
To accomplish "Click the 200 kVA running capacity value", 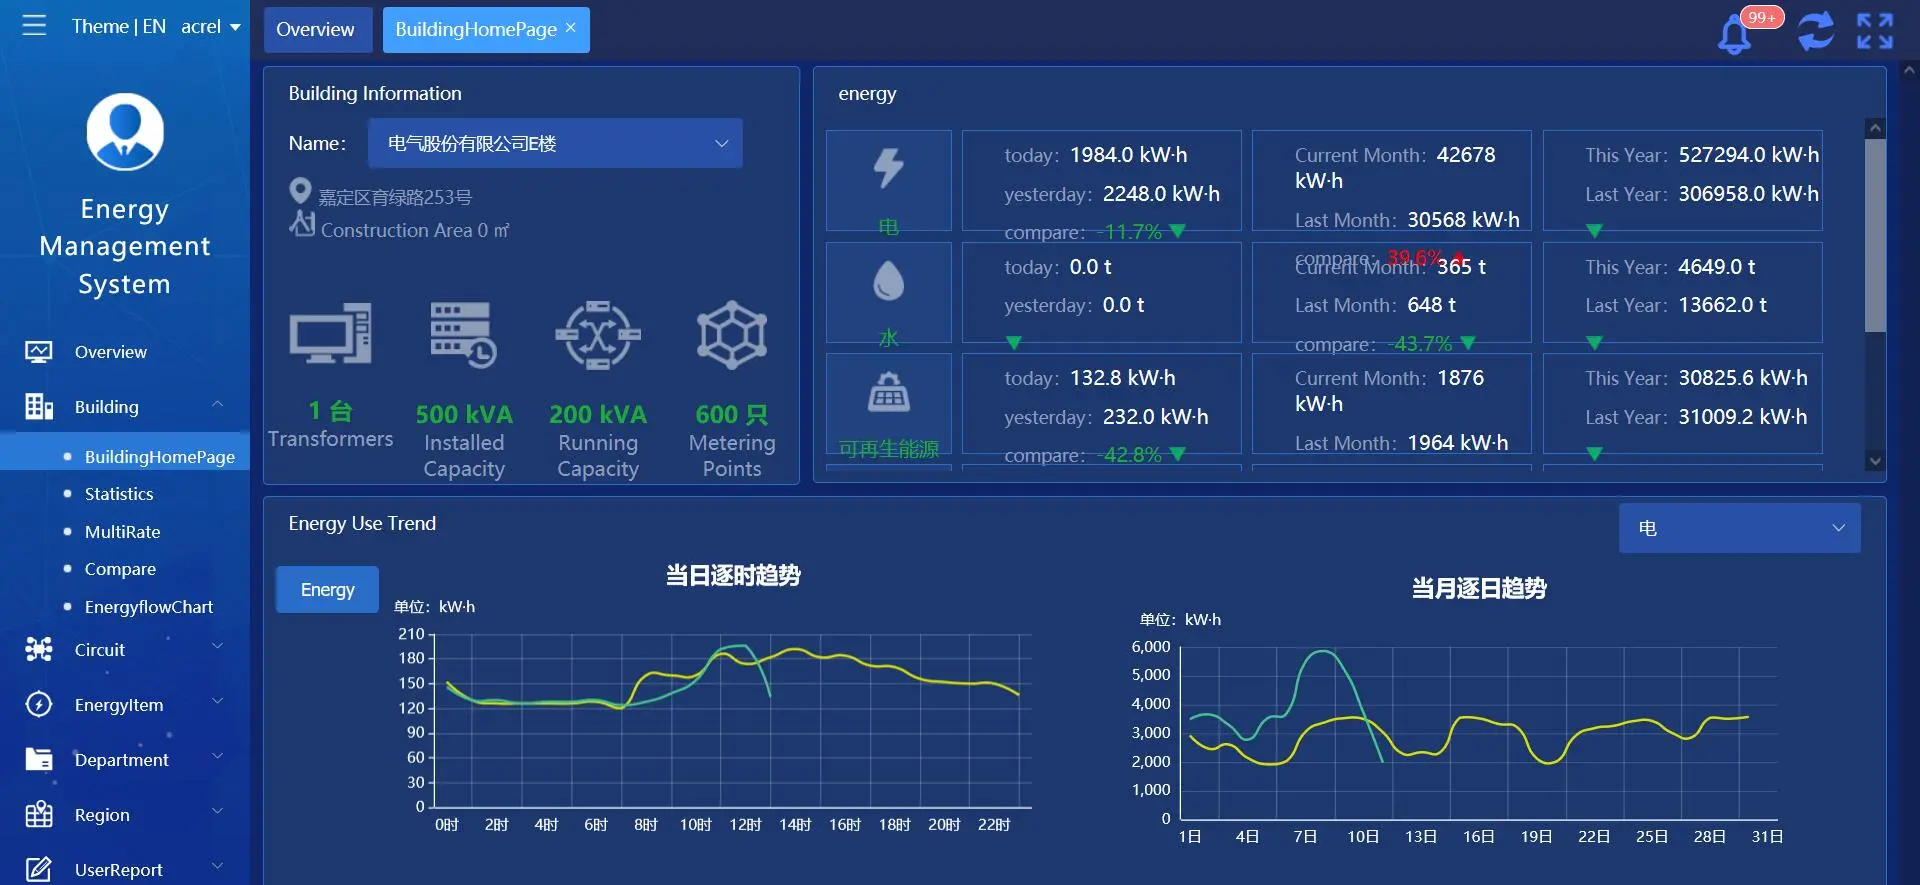I will click(598, 414).
